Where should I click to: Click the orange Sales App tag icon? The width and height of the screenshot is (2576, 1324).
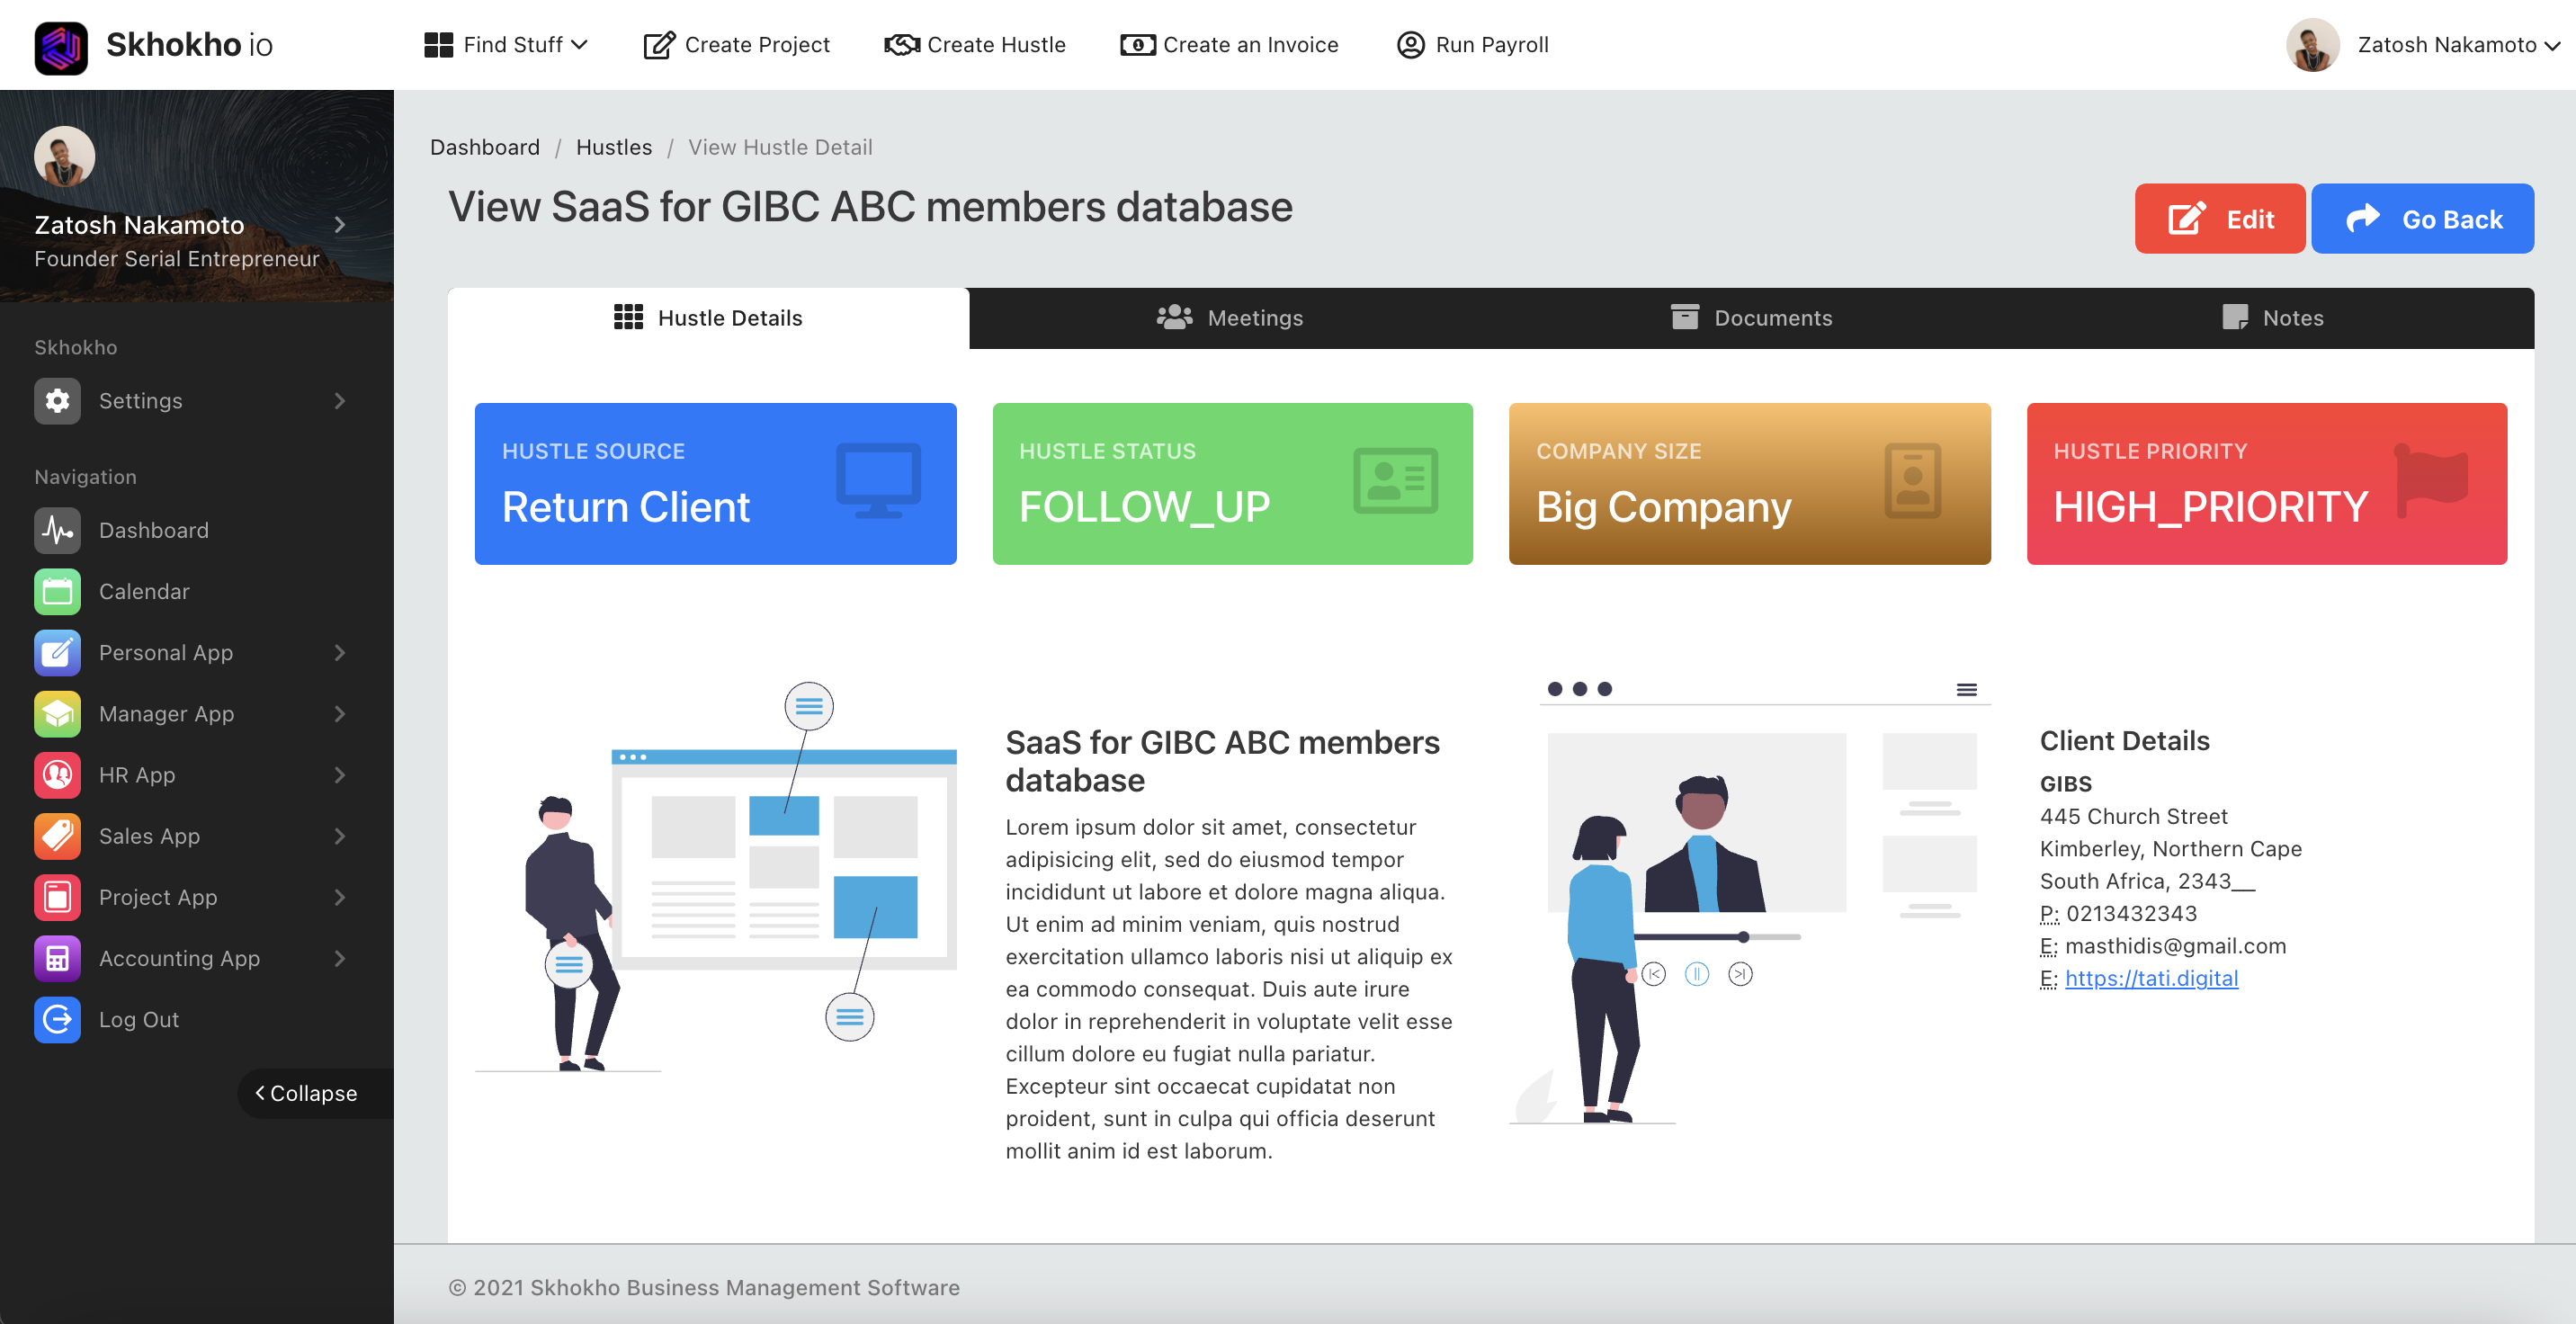click(57, 836)
